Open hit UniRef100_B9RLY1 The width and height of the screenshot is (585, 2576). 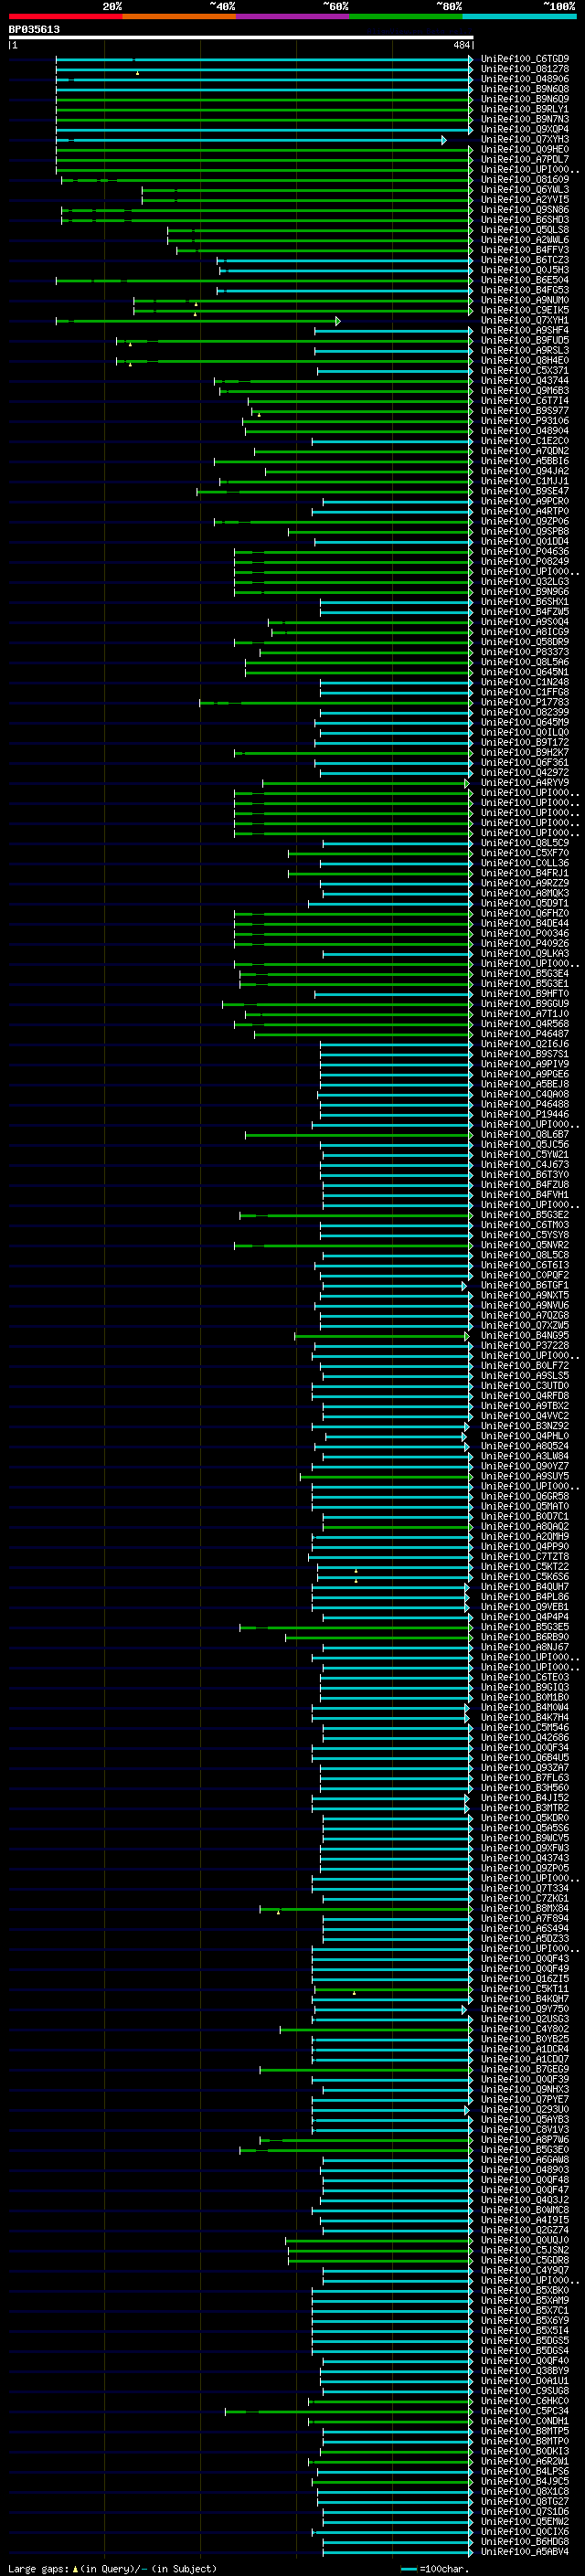click(525, 109)
